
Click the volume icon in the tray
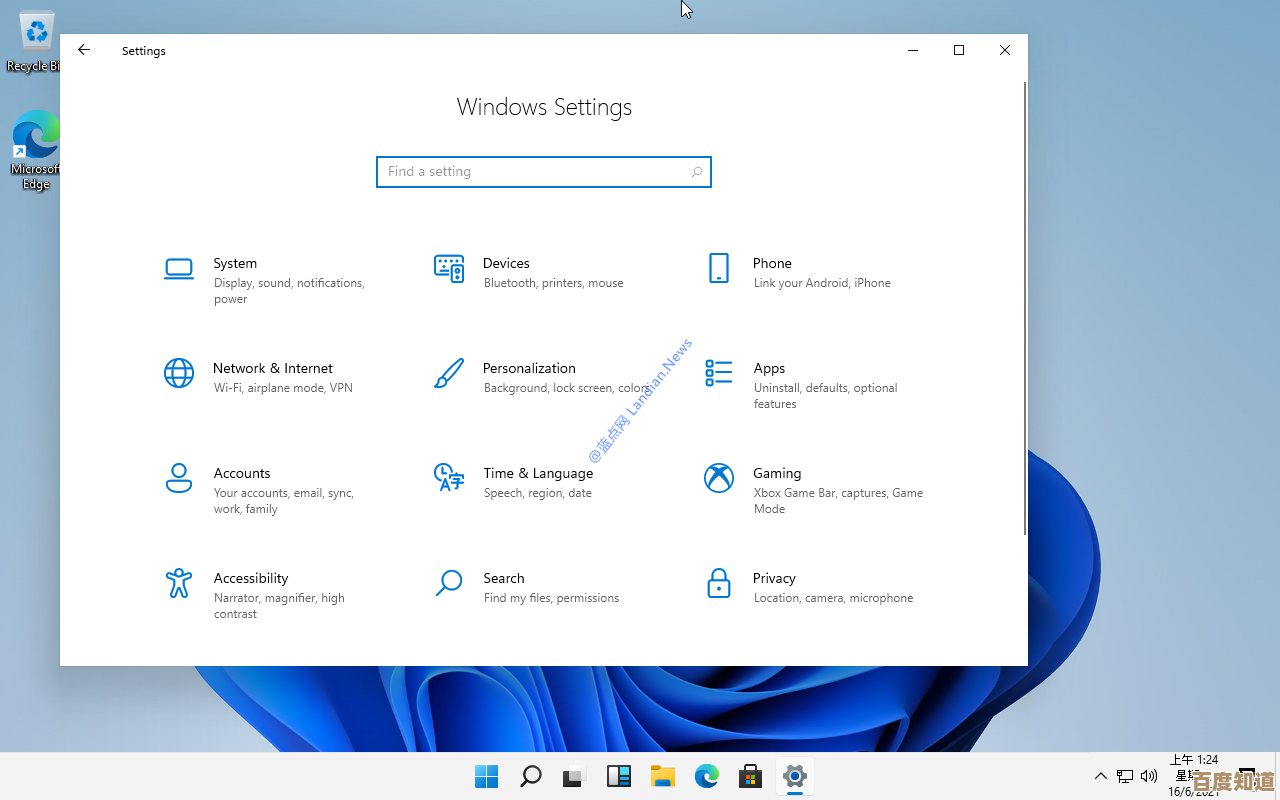click(1149, 775)
